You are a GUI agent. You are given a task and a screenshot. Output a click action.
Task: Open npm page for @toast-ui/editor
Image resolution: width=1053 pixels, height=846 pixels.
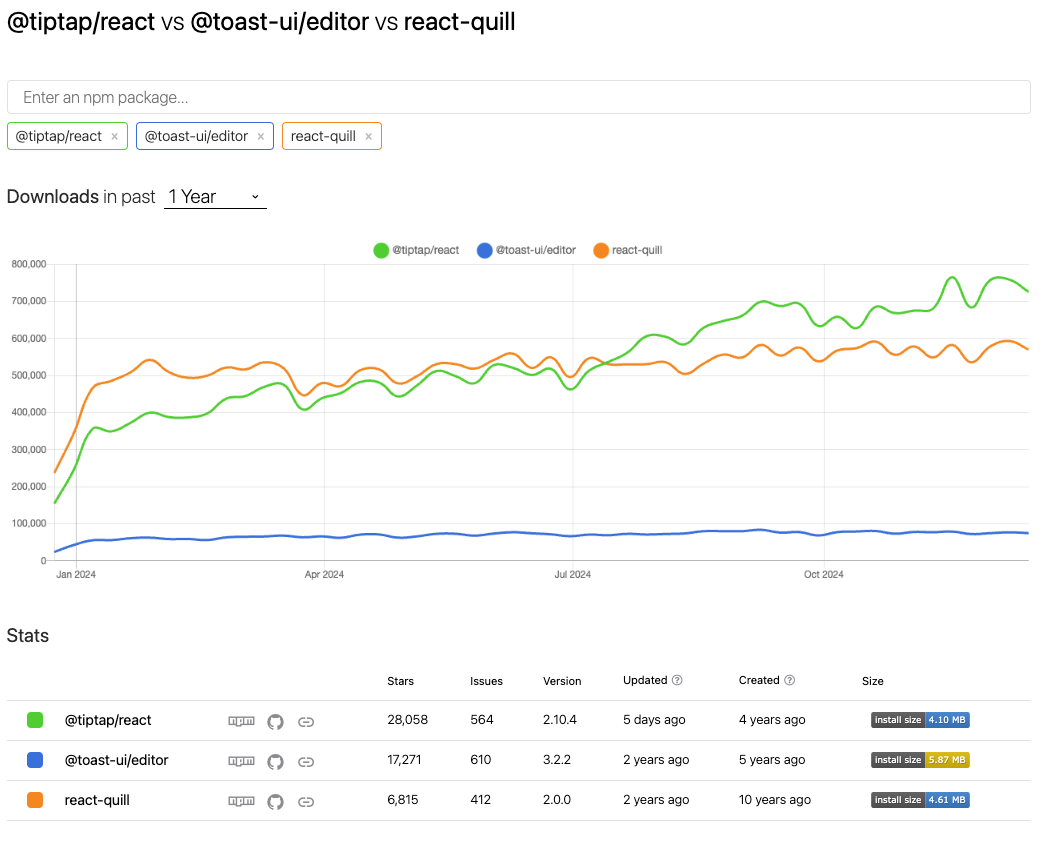click(x=241, y=761)
